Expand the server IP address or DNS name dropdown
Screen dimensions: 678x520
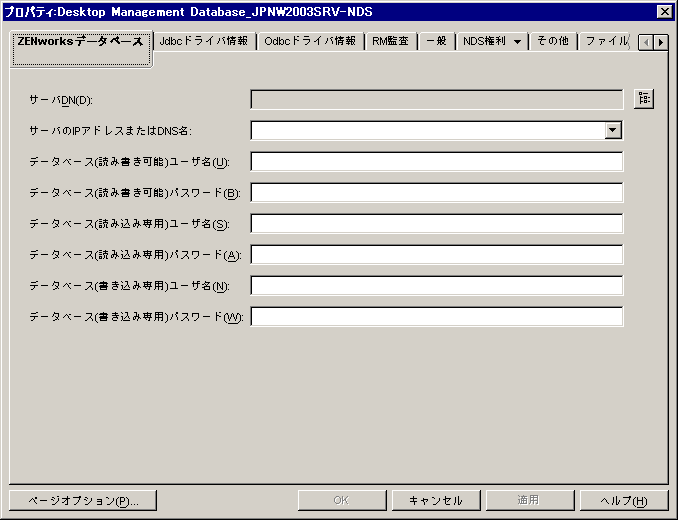(613, 130)
